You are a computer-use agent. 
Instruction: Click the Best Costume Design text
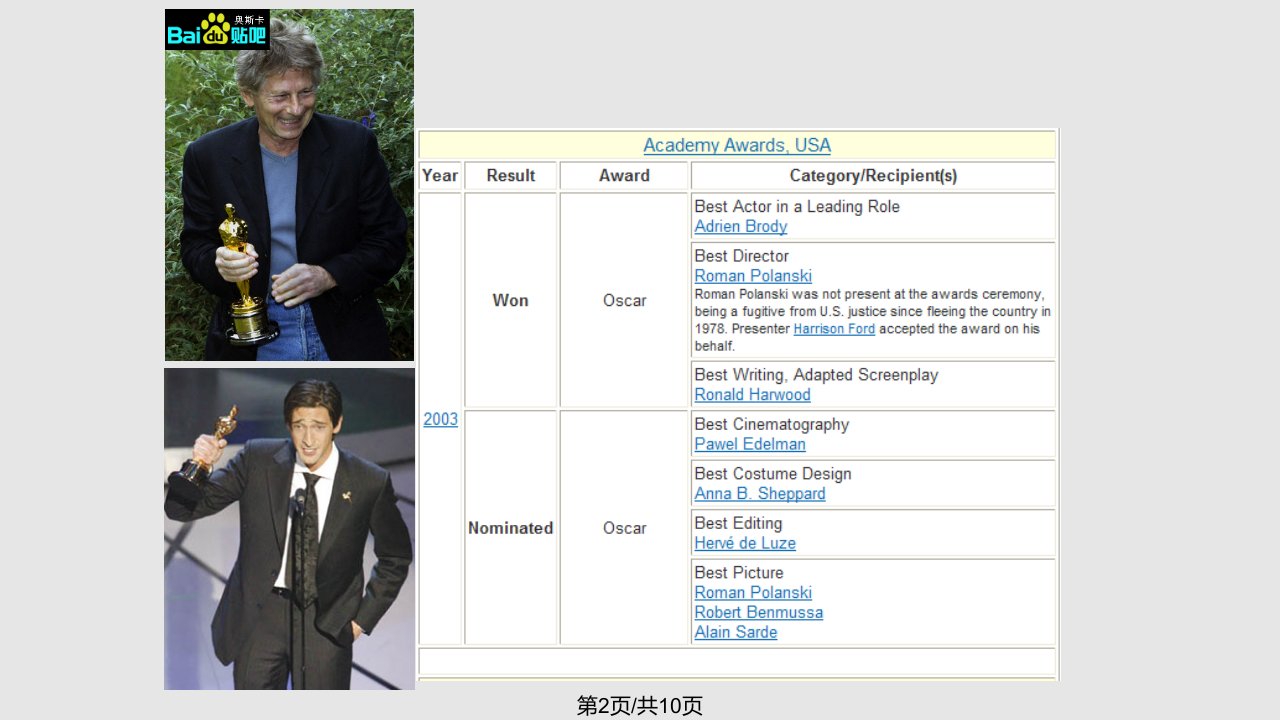click(773, 473)
